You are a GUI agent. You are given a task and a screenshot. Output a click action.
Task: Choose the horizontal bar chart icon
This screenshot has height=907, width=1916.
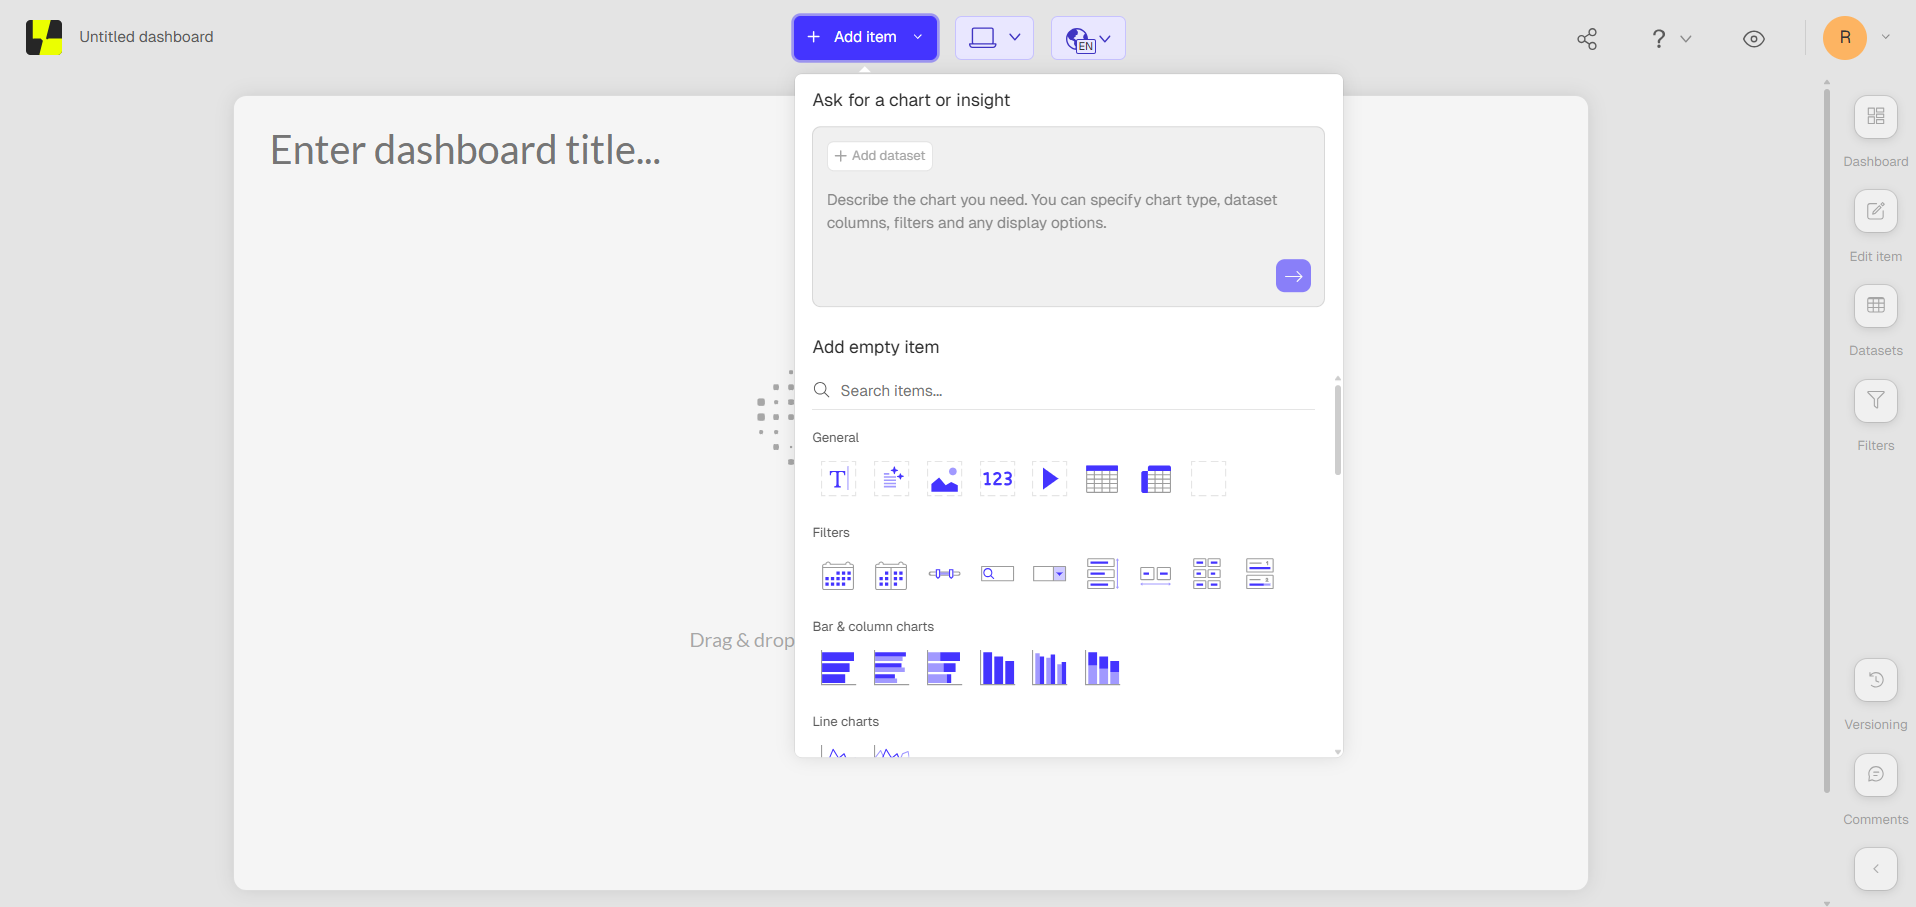pyautogui.click(x=838, y=668)
